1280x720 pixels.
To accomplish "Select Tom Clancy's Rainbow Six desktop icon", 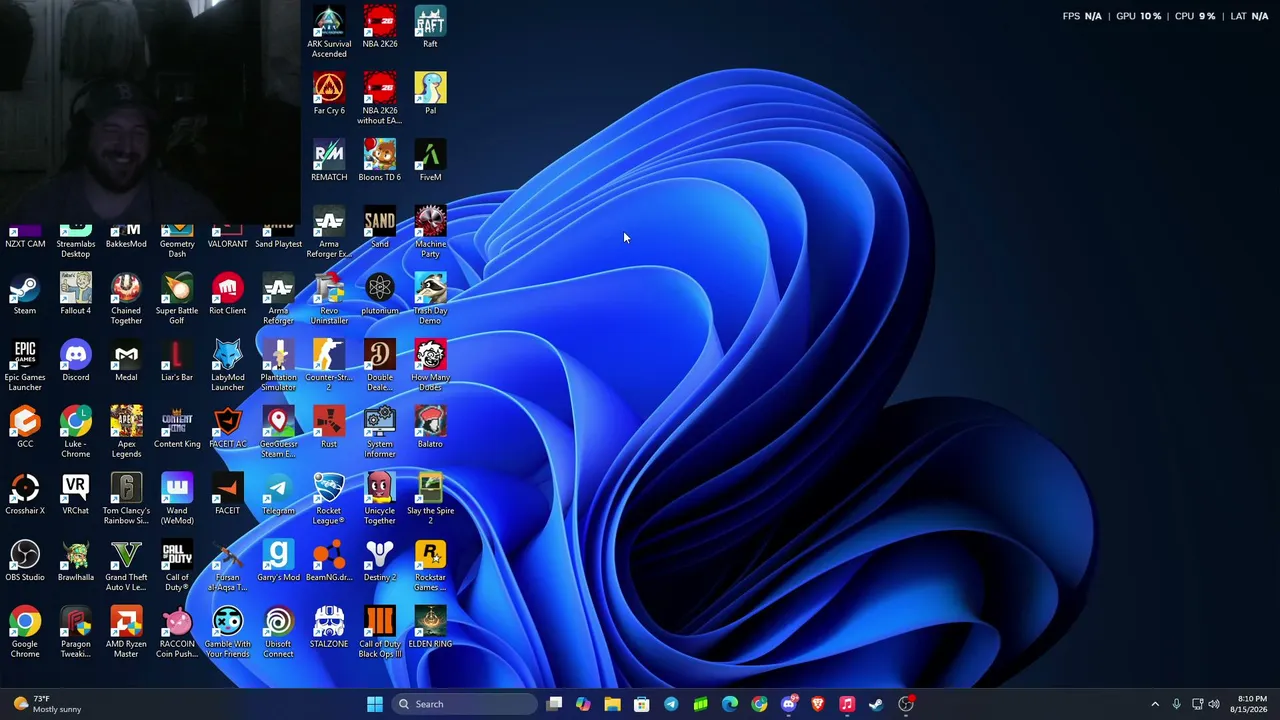I will [126, 499].
